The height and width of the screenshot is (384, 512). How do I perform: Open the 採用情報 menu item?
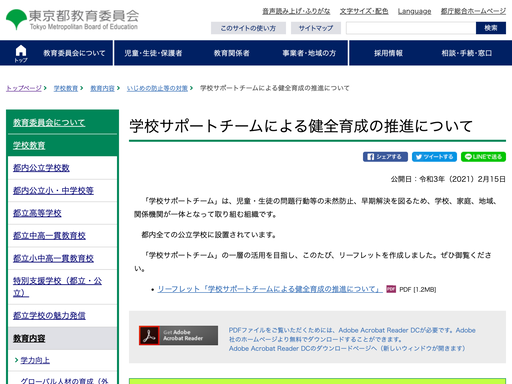[388, 53]
